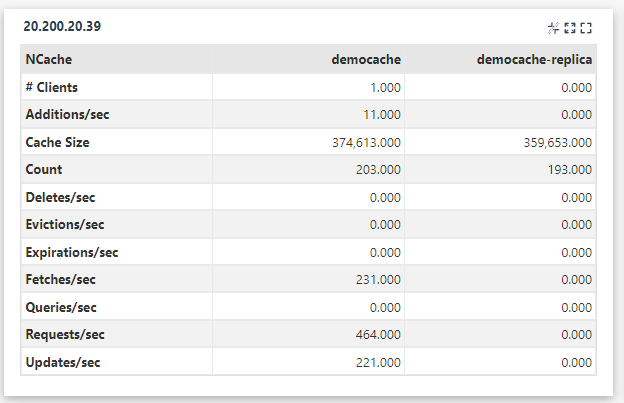Screen dimensions: 624x403
Task: Select the 20.200.20.39 panel title
Action: coord(62,26)
